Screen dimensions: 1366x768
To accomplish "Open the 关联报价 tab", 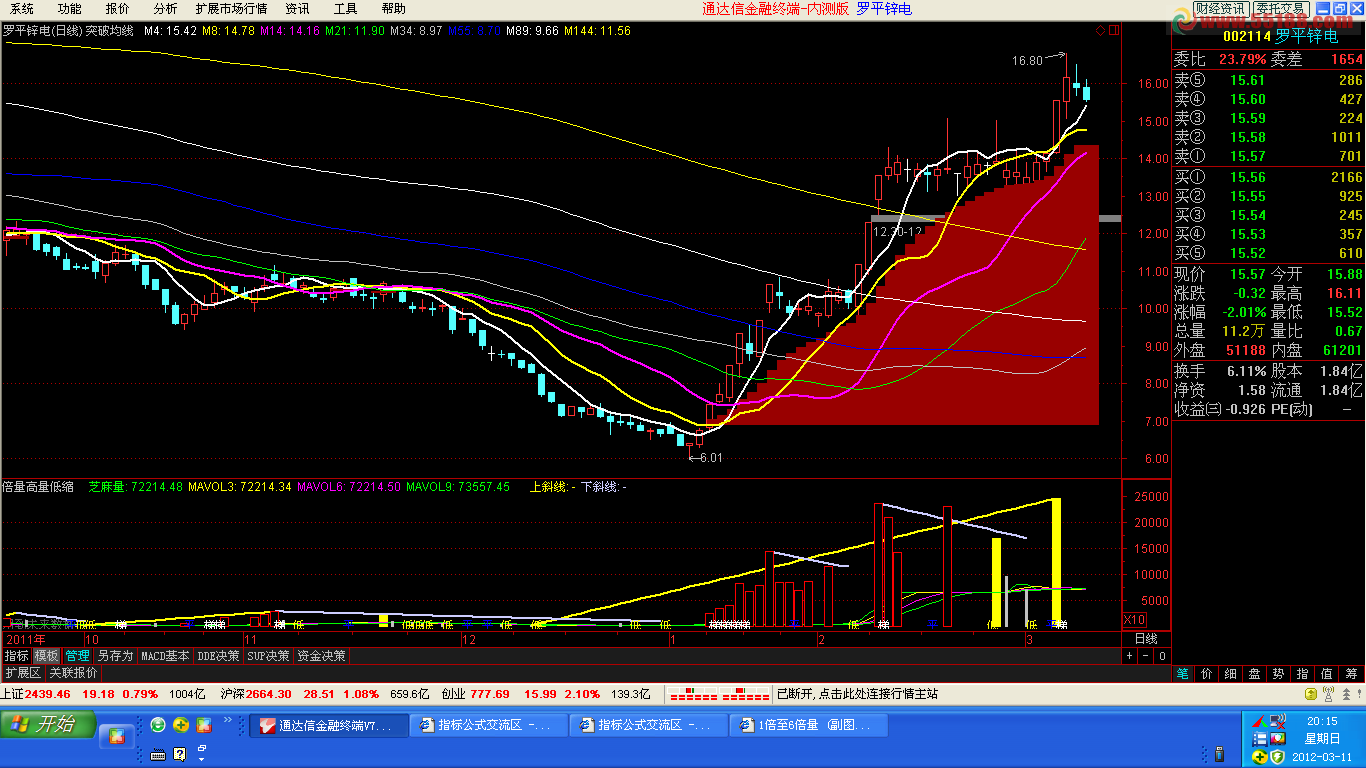I will 73,673.
